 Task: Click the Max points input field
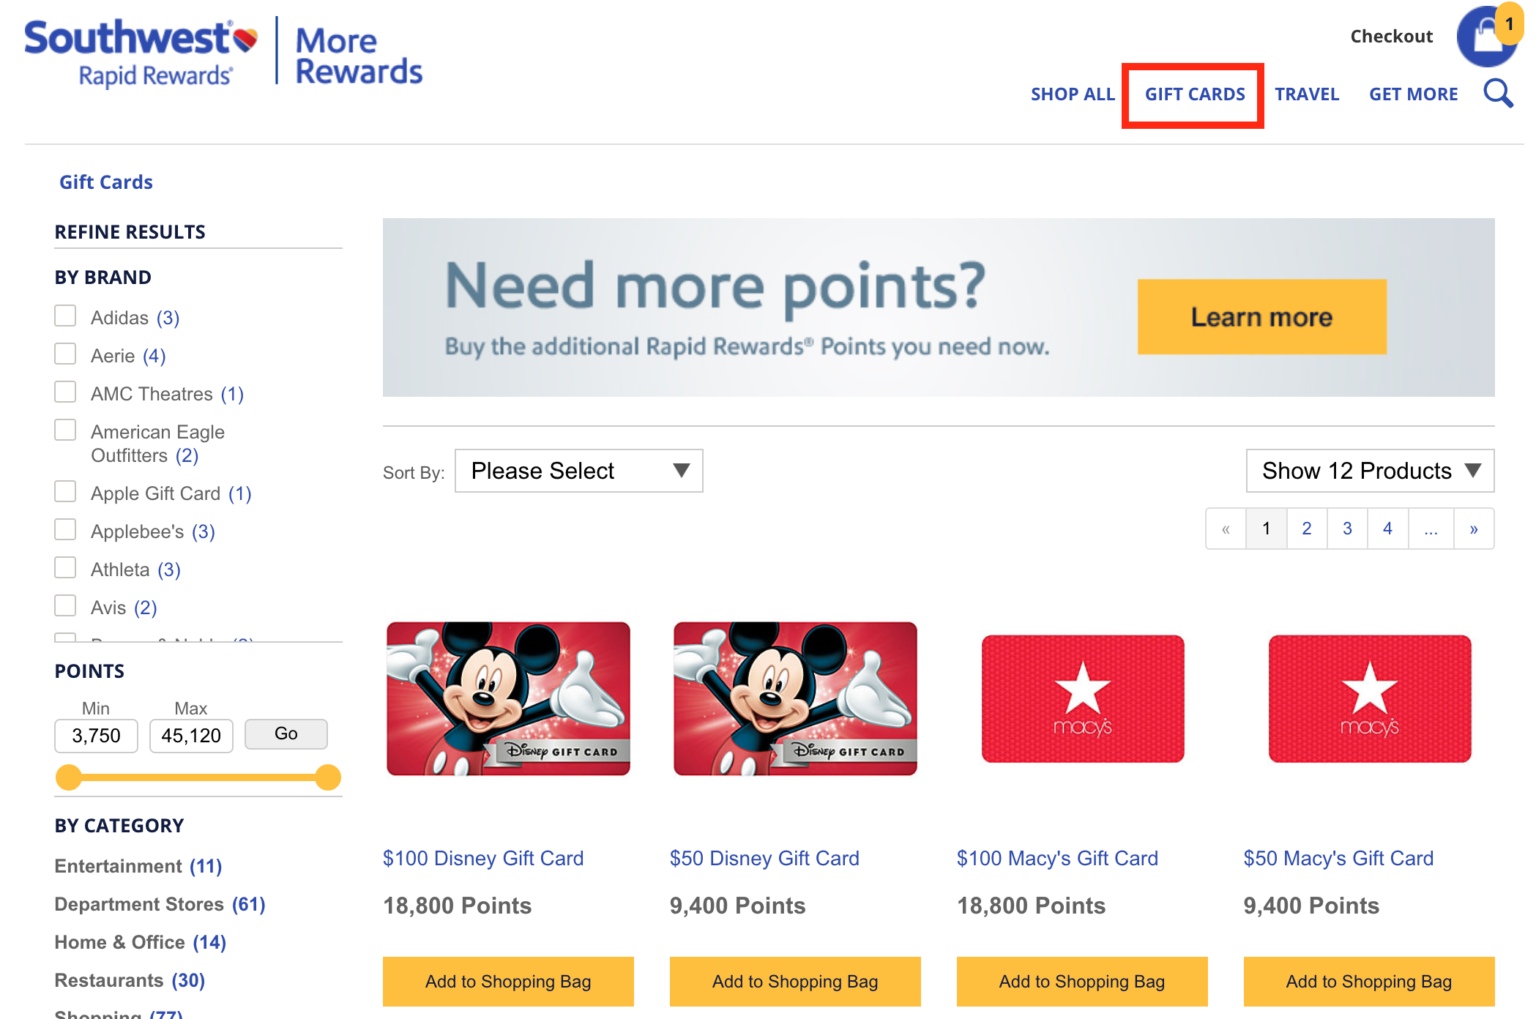tap(191, 735)
